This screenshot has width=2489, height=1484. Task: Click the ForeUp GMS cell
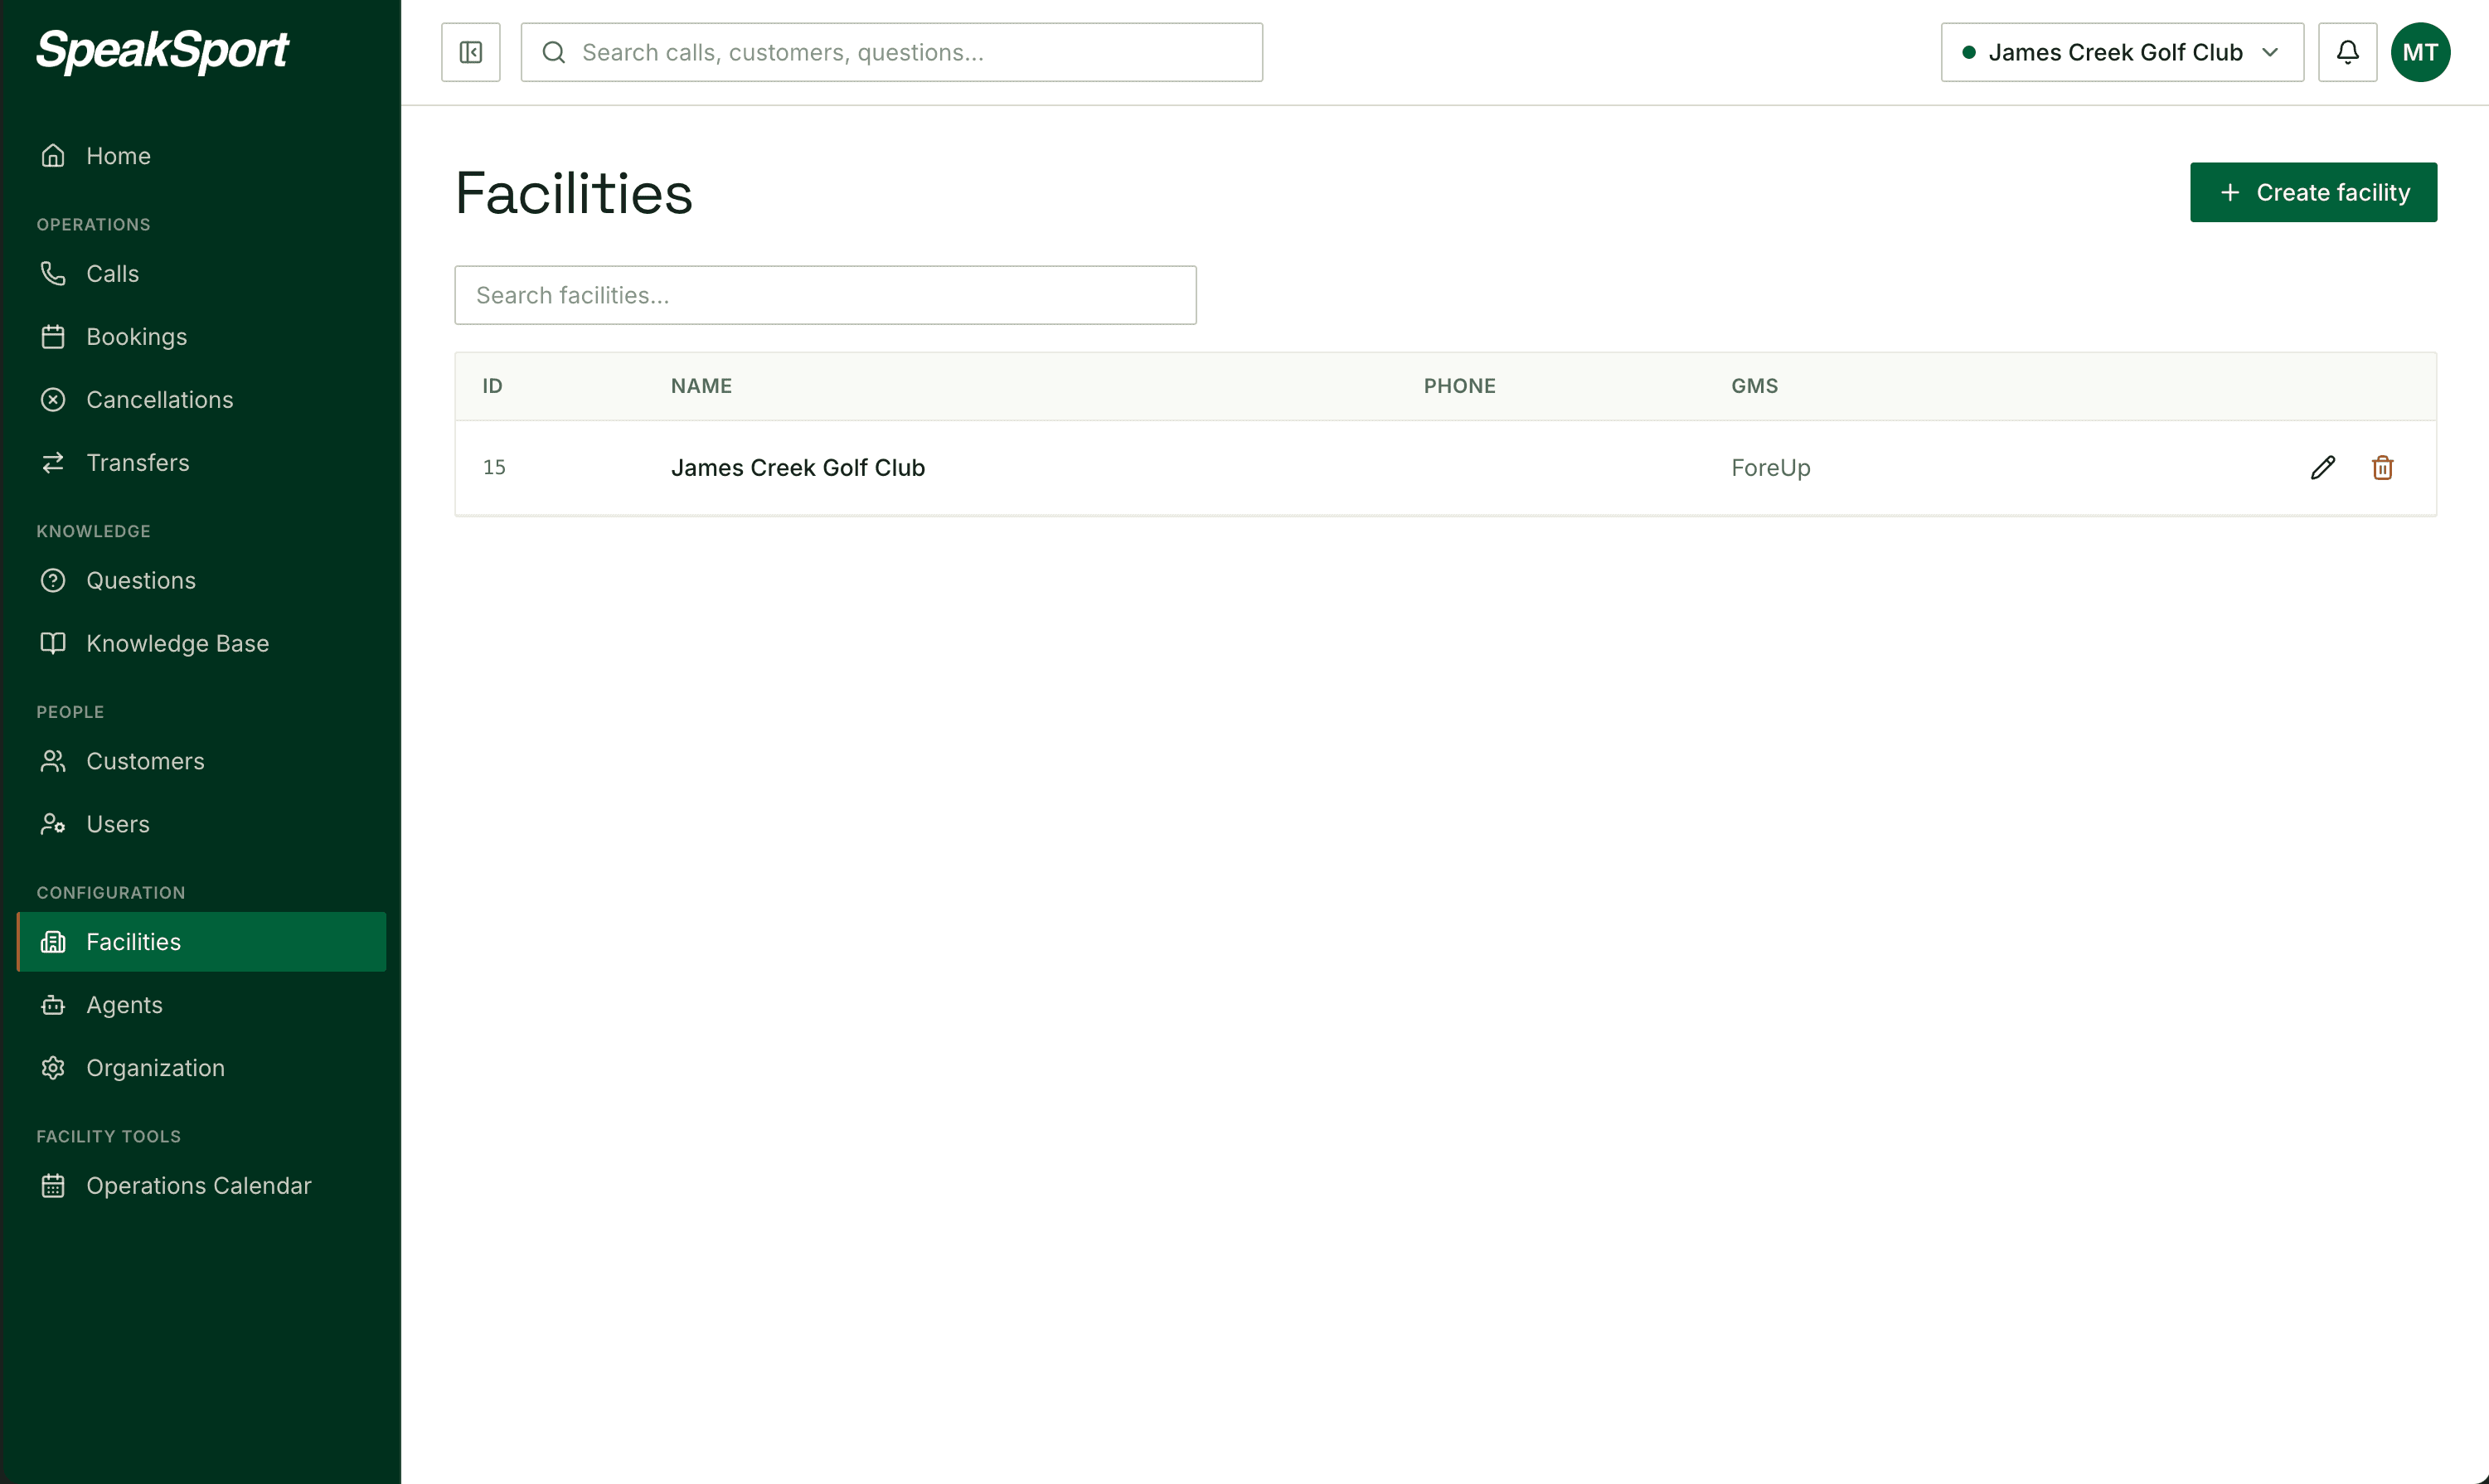click(1770, 467)
